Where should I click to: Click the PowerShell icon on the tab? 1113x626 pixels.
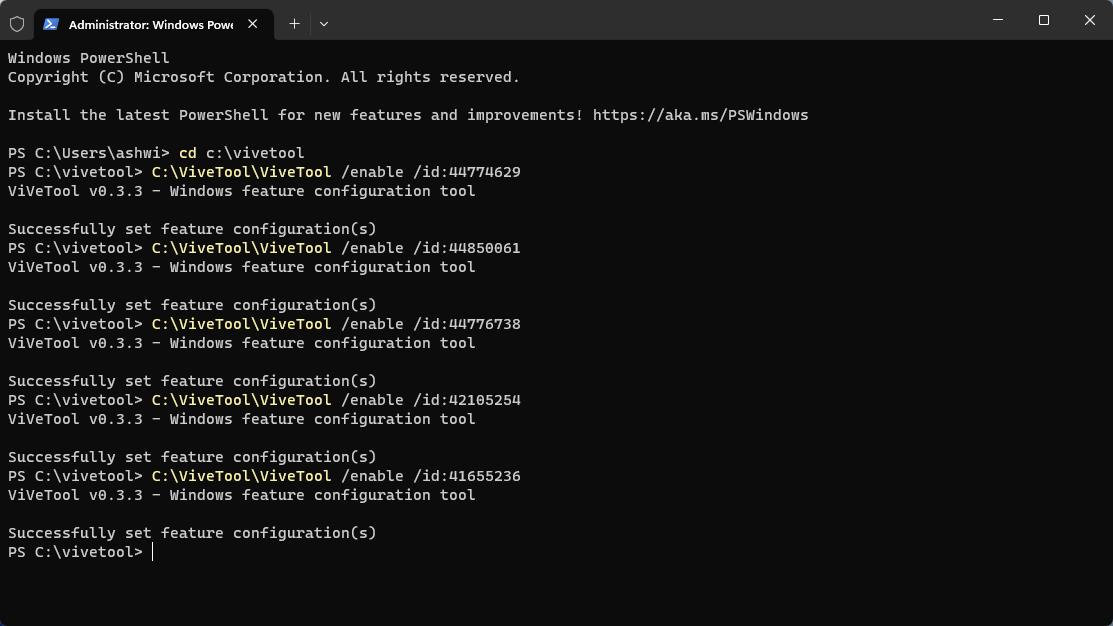[x=50, y=23]
